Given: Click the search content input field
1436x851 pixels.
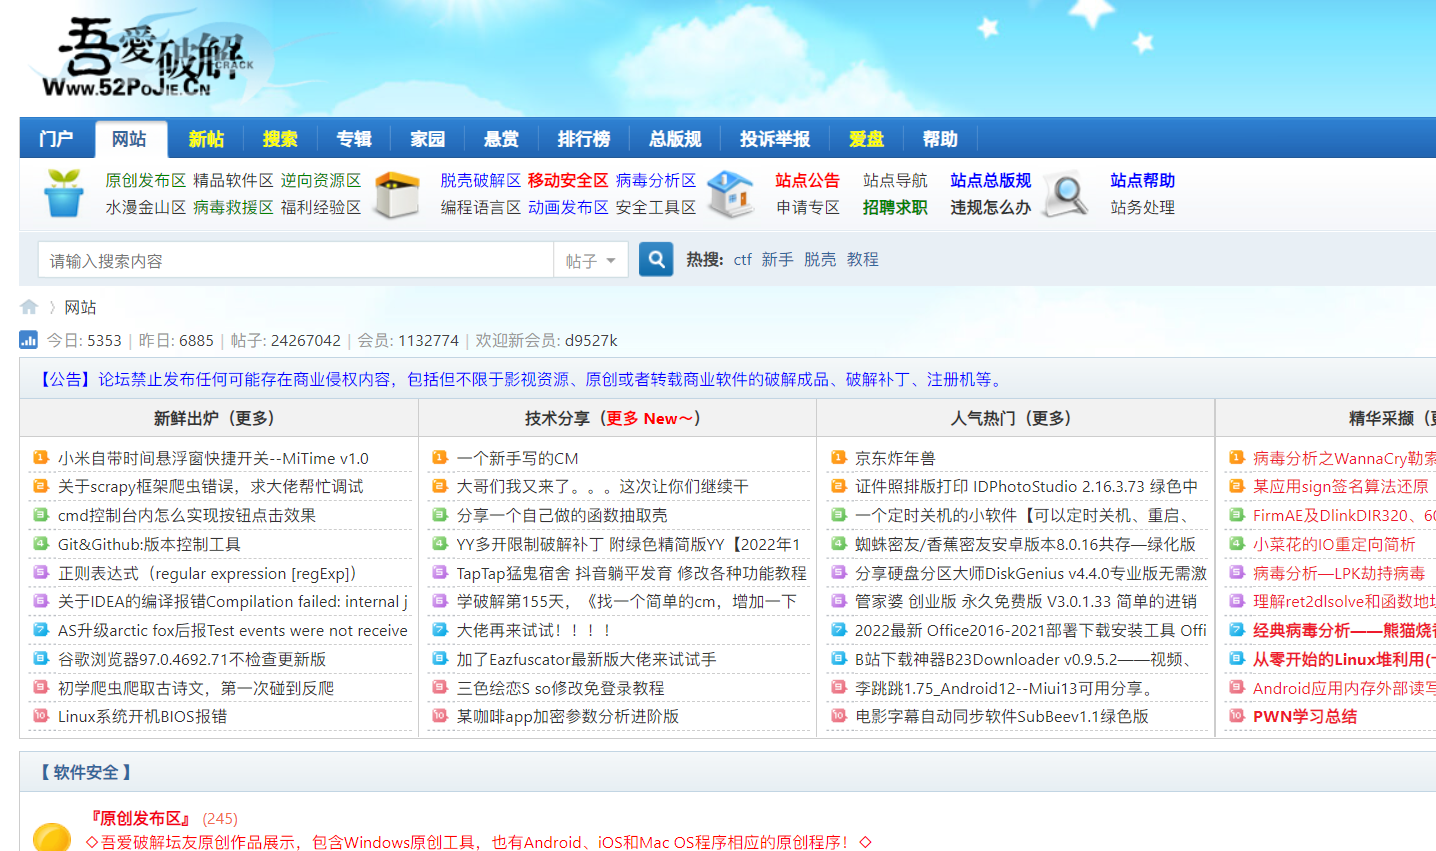Looking at the screenshot, I should (296, 260).
